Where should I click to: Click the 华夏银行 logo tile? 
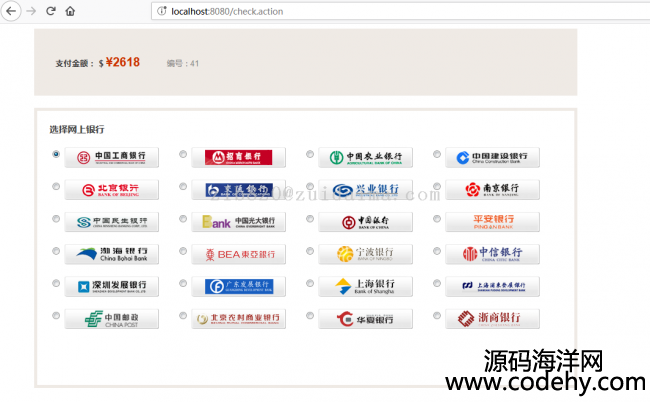click(365, 319)
